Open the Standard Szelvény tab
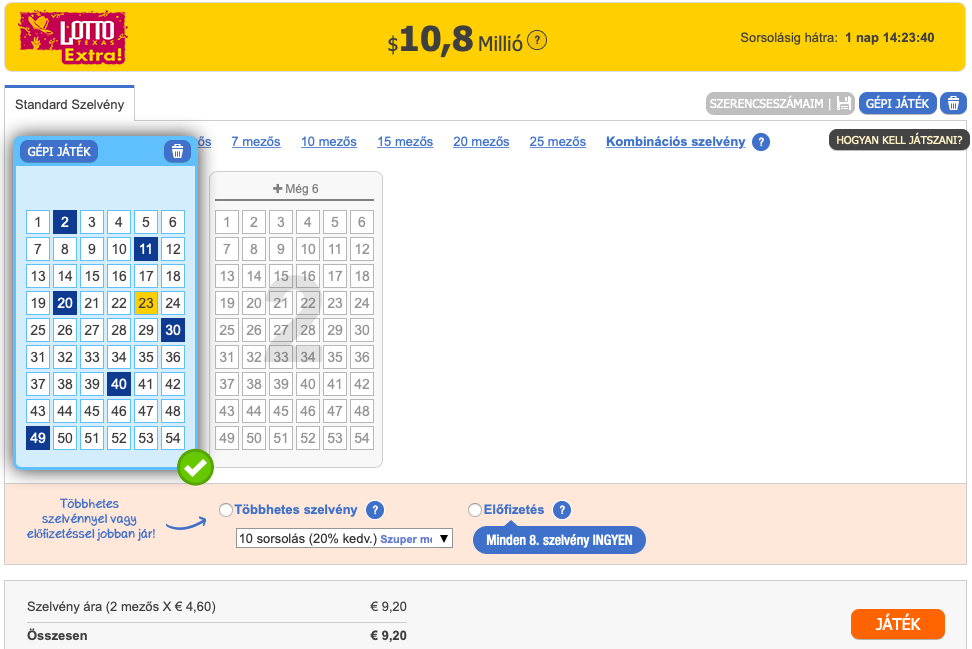972x649 pixels. [69, 104]
